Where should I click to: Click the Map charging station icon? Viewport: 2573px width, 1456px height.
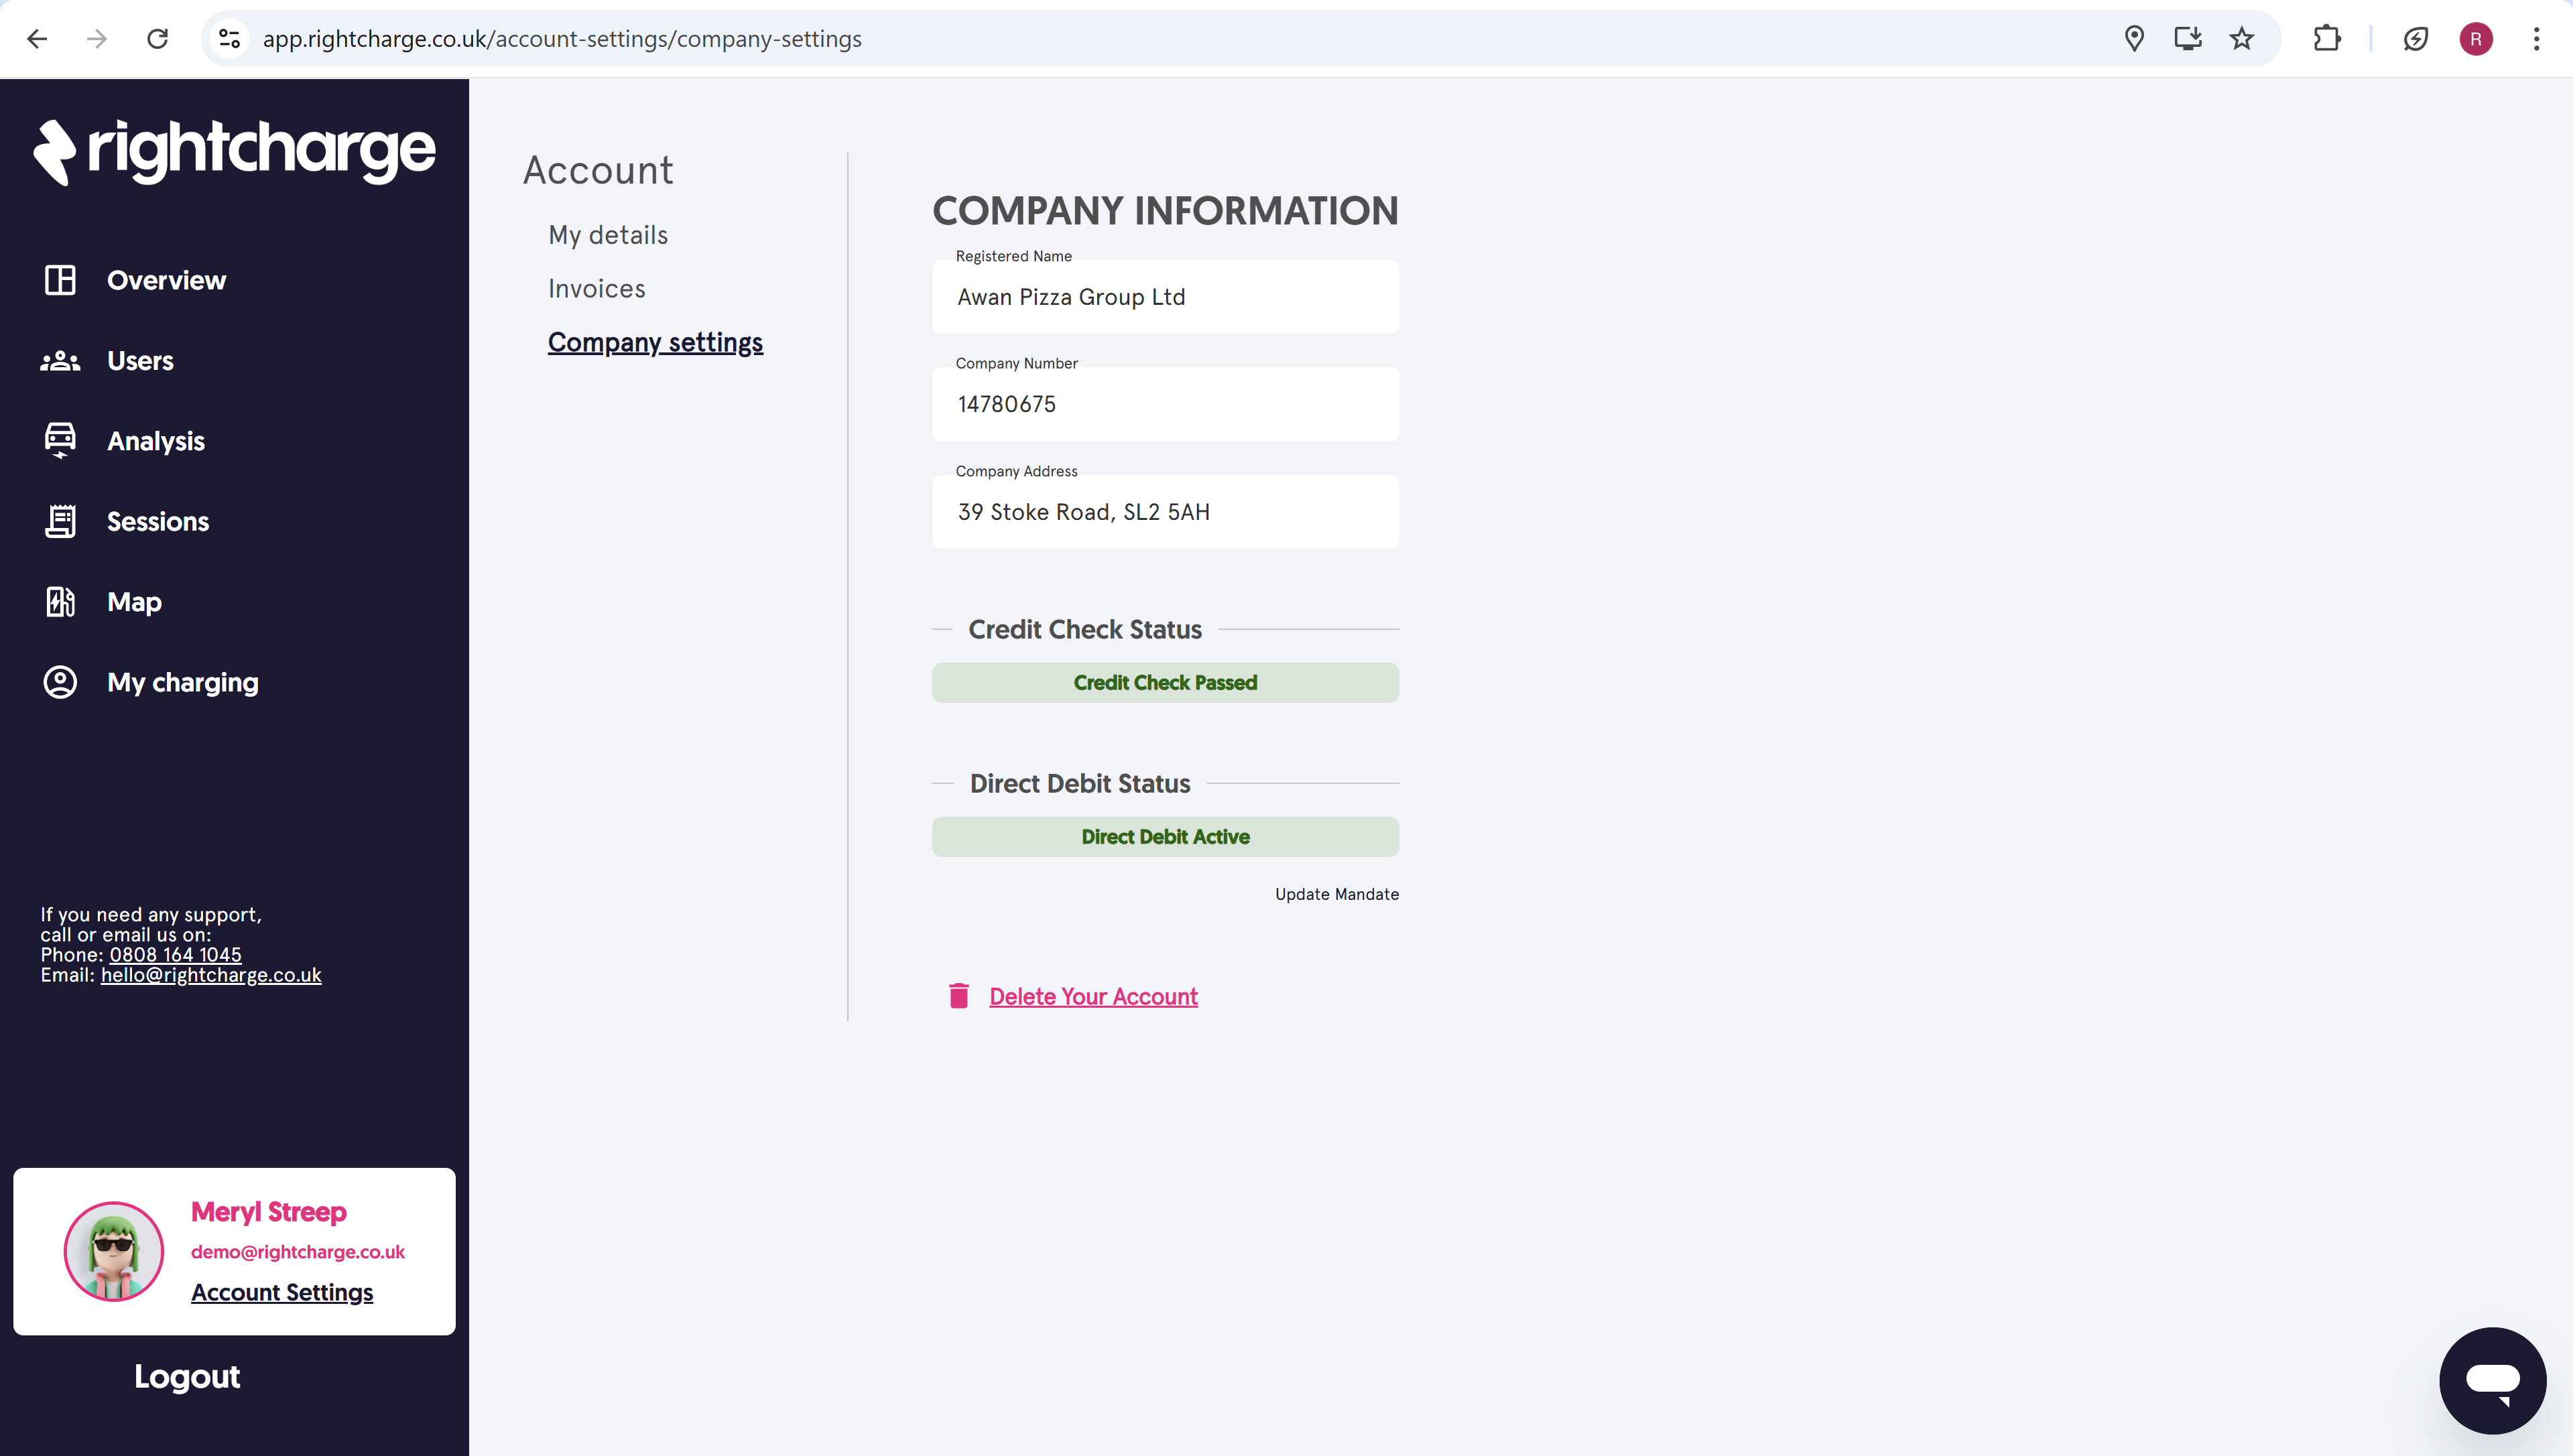(x=60, y=602)
